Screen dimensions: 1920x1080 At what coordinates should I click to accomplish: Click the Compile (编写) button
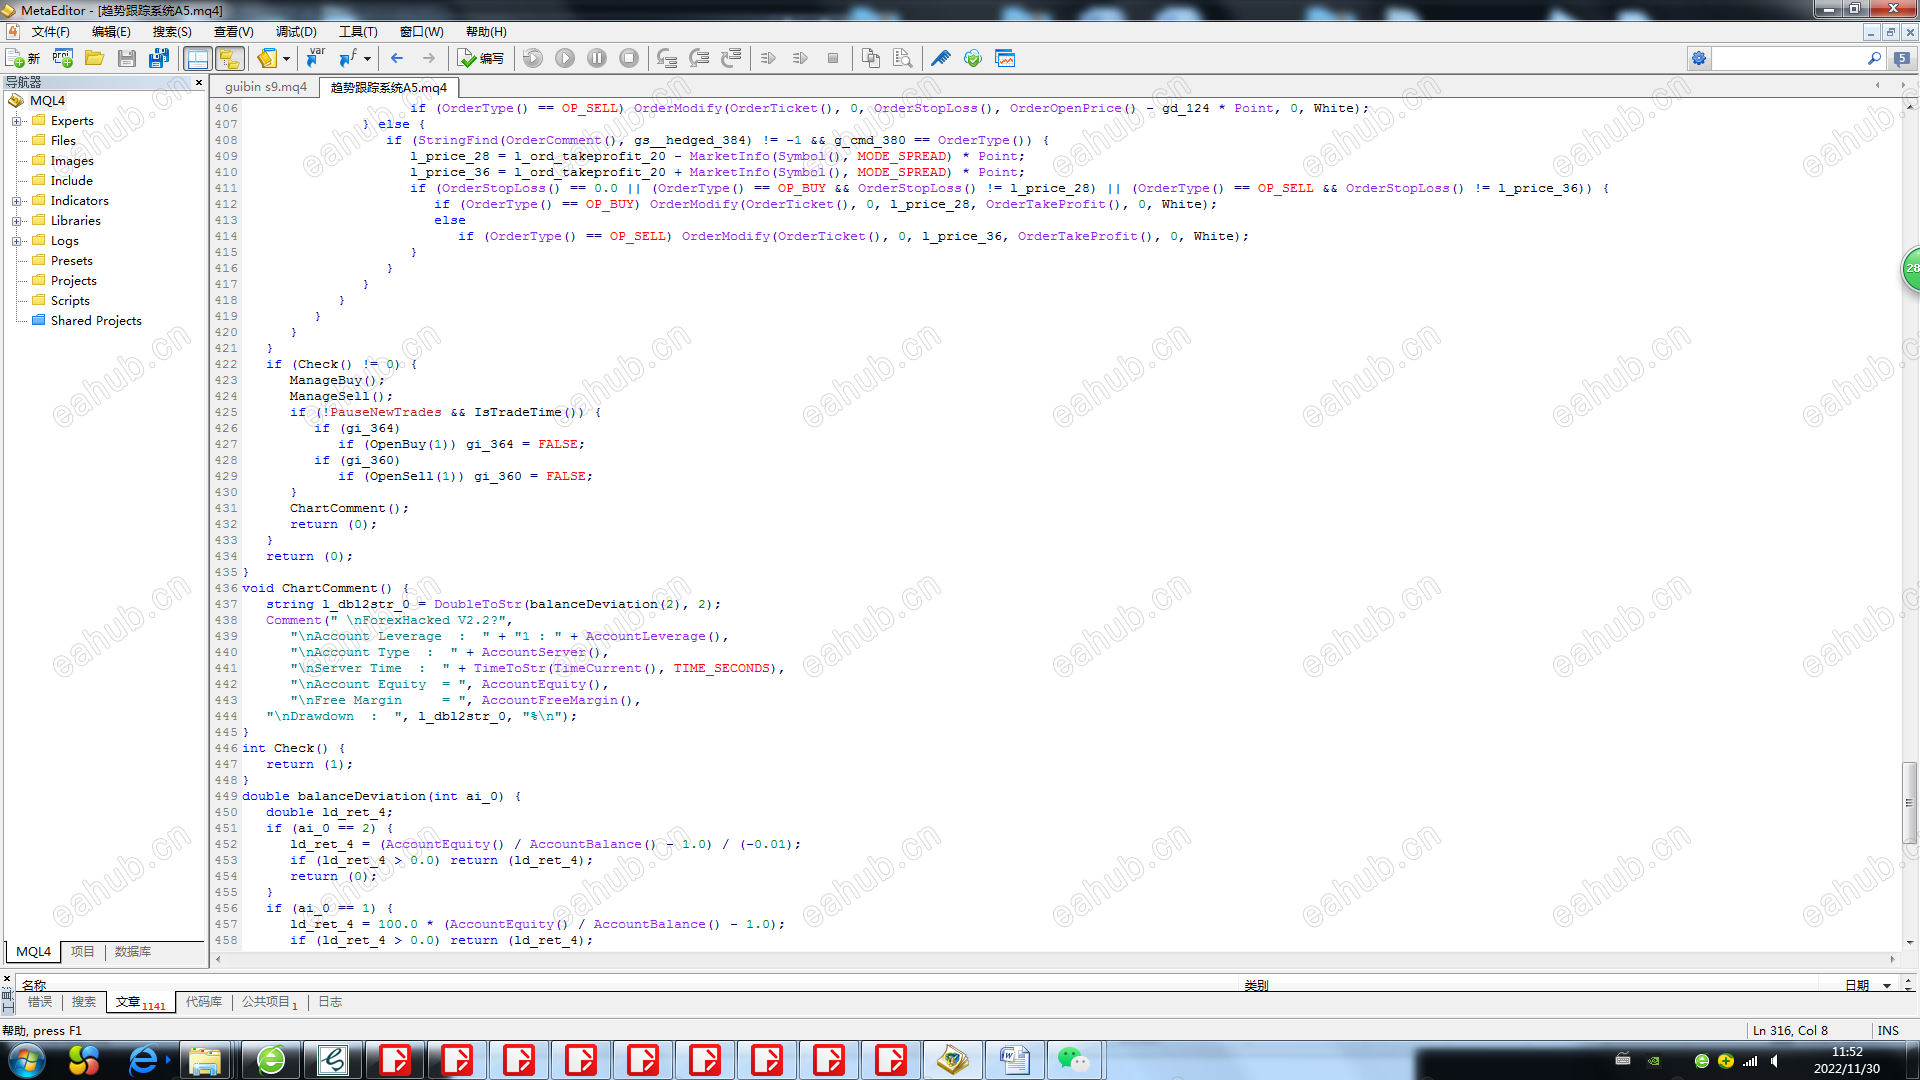(481, 58)
